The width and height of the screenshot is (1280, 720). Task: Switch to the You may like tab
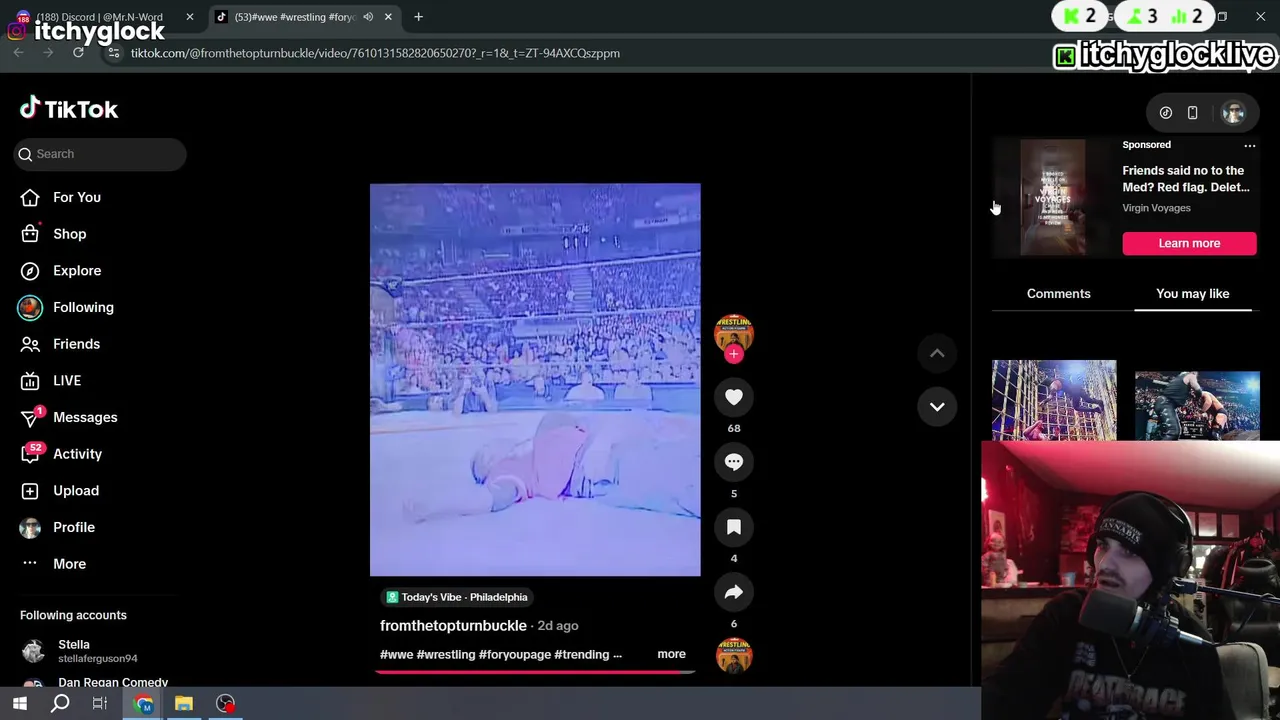pyautogui.click(x=1192, y=293)
